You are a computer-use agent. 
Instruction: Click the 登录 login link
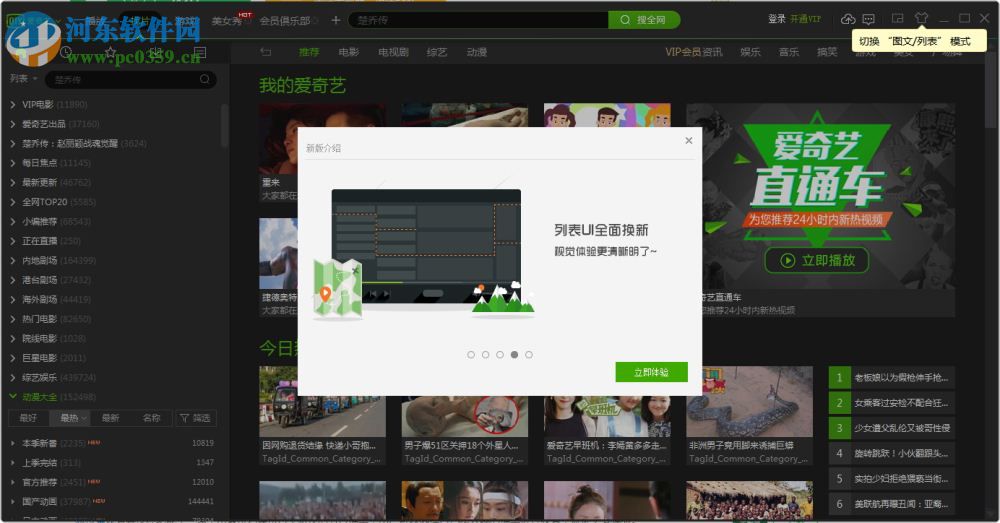[x=776, y=19]
